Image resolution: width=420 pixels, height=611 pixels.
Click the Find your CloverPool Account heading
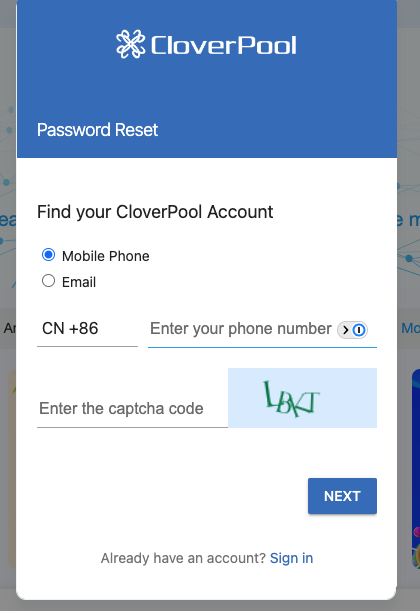155,212
